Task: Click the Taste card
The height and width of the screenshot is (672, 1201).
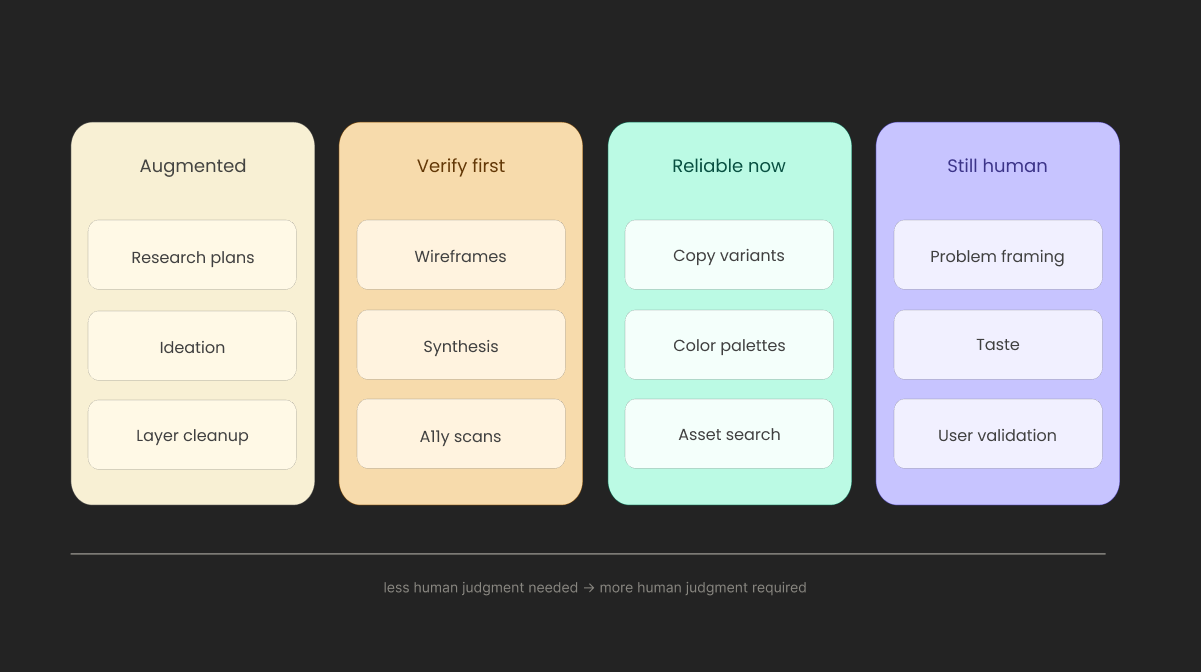Action: tap(998, 345)
